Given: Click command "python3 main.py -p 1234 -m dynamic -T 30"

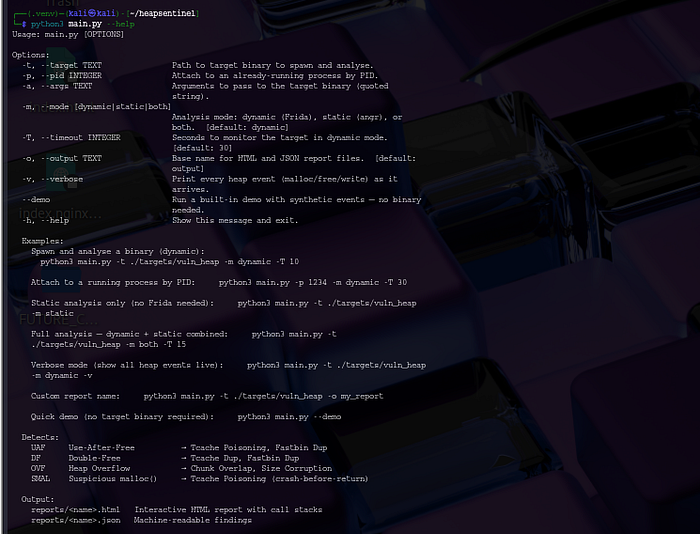Looking at the screenshot, I should click(x=313, y=282).
